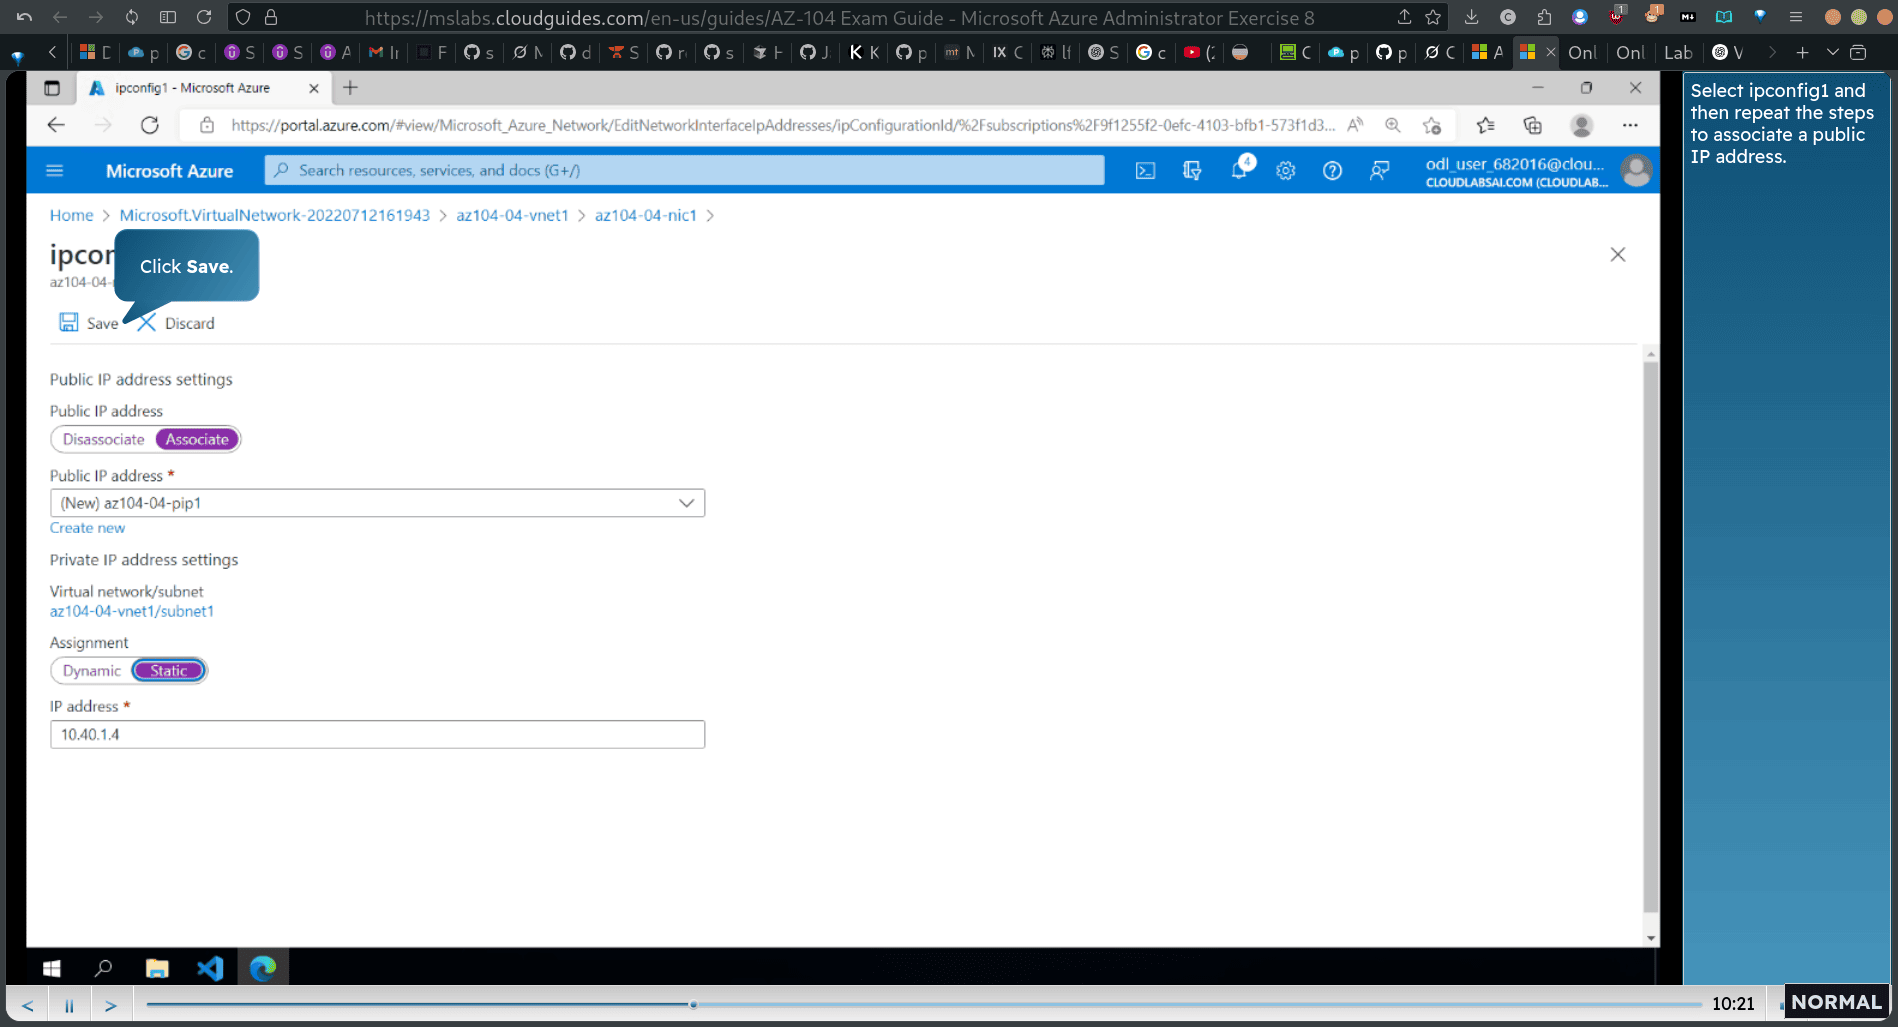Image resolution: width=1898 pixels, height=1027 pixels.
Task: Open the Edge settings ellipsis menu
Action: click(x=1630, y=125)
